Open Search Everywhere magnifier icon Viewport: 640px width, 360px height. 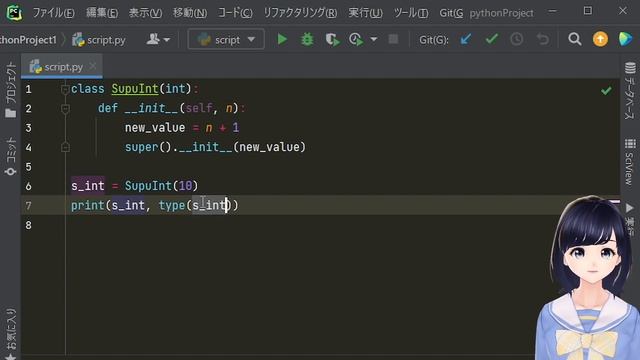coord(575,39)
